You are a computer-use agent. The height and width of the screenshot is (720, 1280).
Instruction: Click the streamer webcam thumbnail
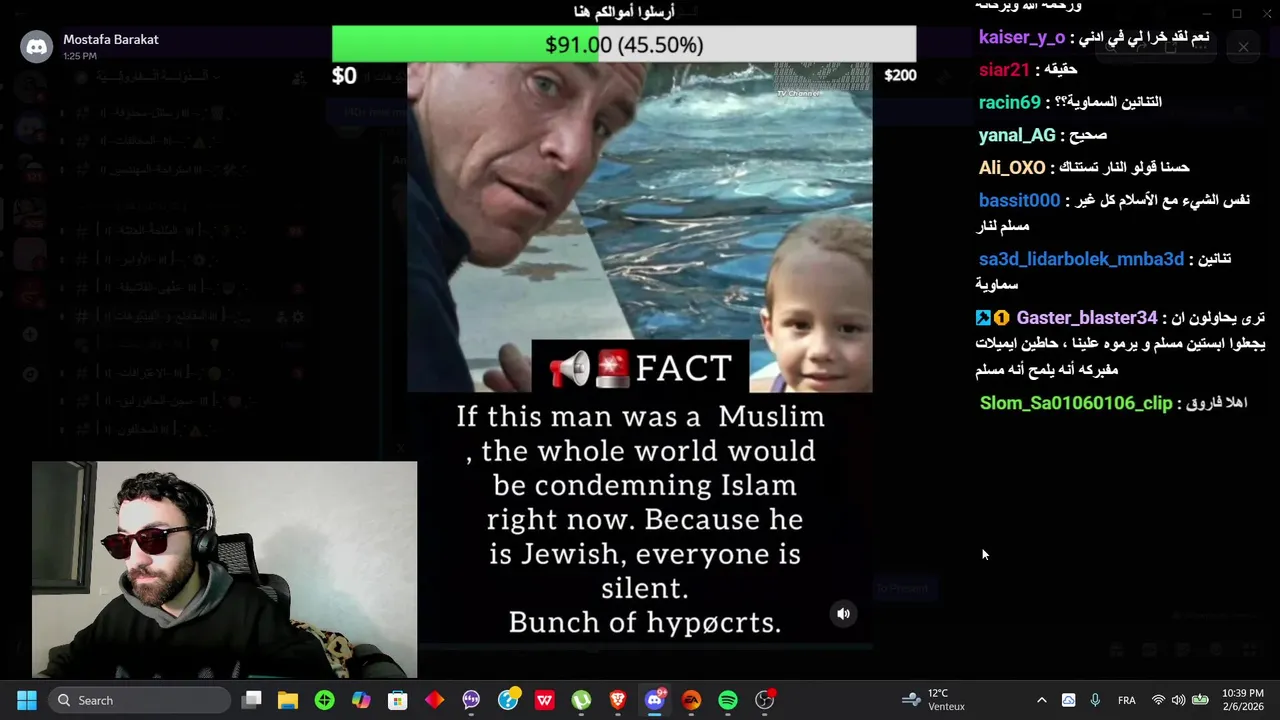tap(224, 569)
